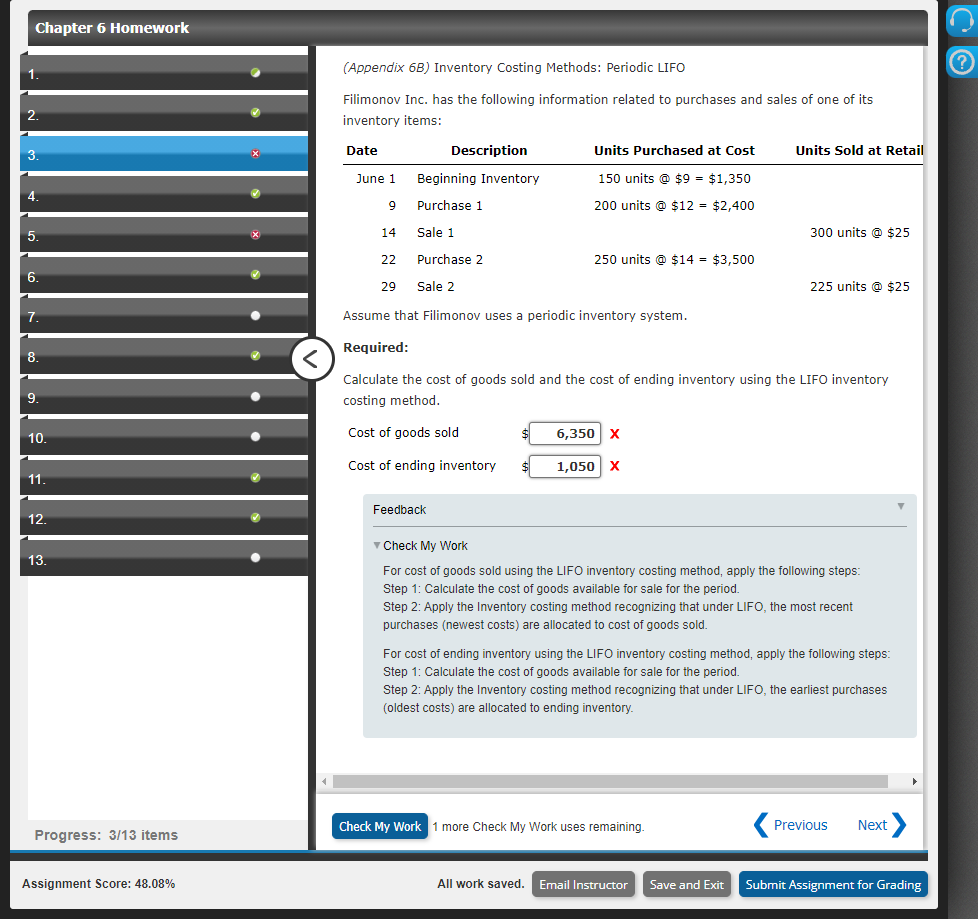Open question 5 in the list

coord(164,235)
